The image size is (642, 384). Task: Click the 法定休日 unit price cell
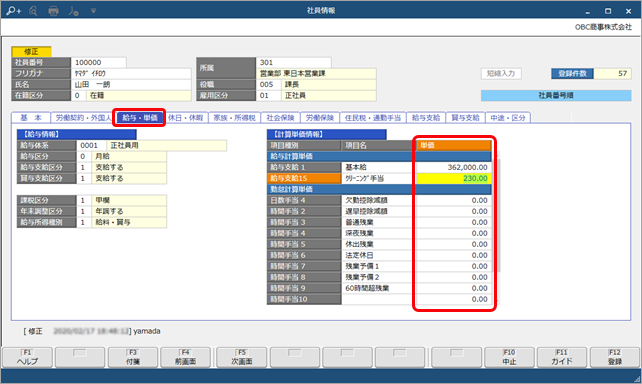pyautogui.click(x=454, y=255)
